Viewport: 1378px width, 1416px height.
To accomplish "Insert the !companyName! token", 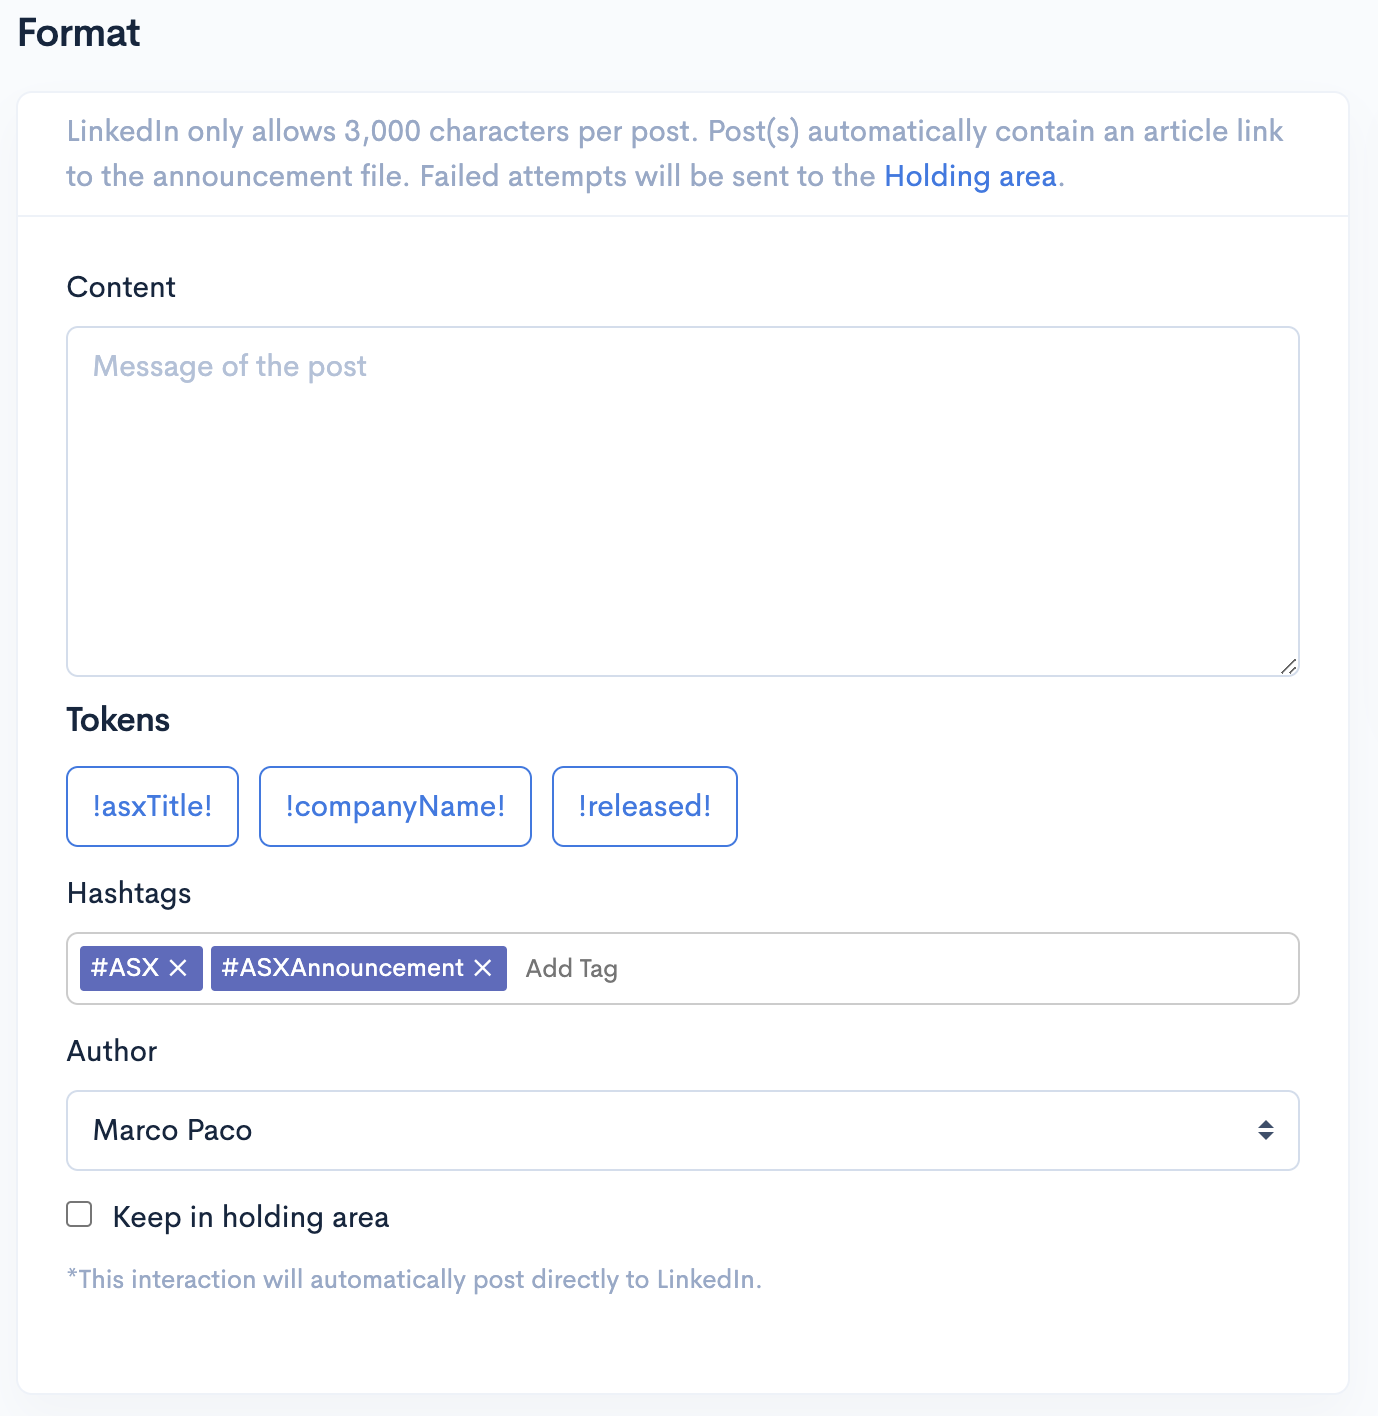I will click(x=394, y=806).
